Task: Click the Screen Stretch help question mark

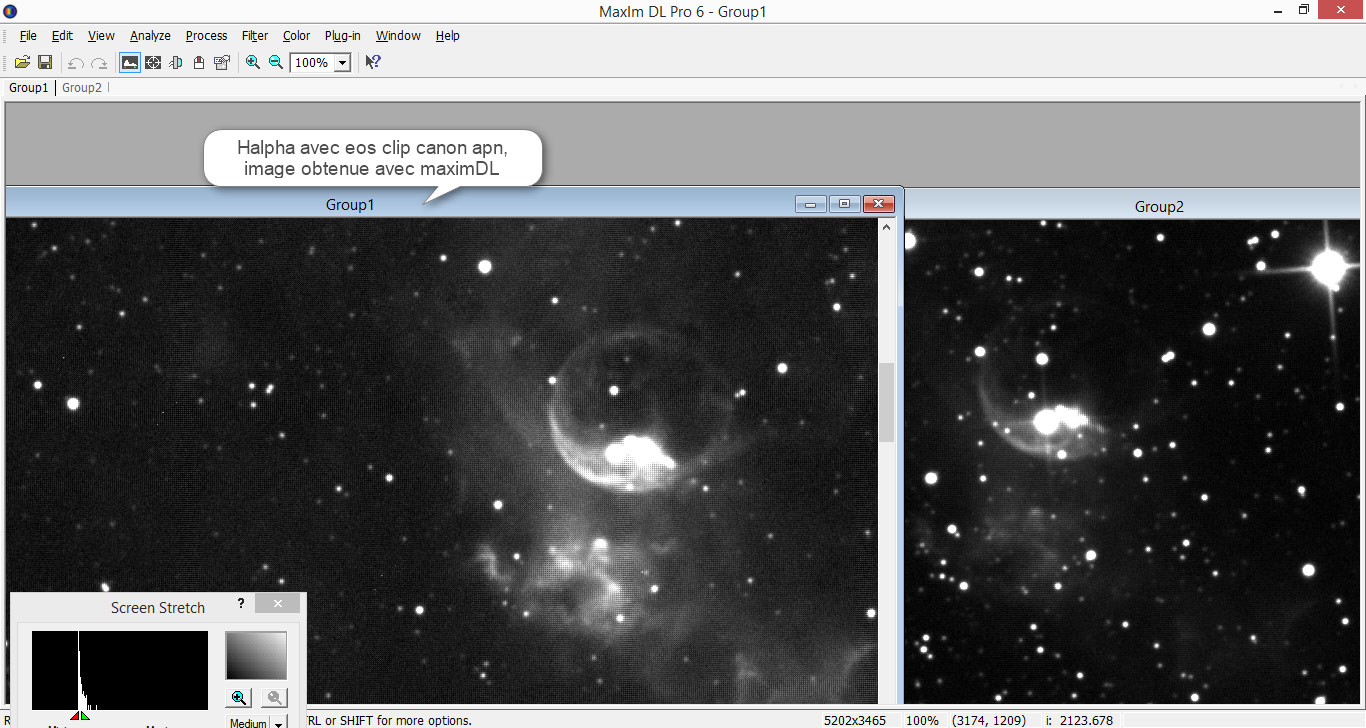Action: [241, 604]
